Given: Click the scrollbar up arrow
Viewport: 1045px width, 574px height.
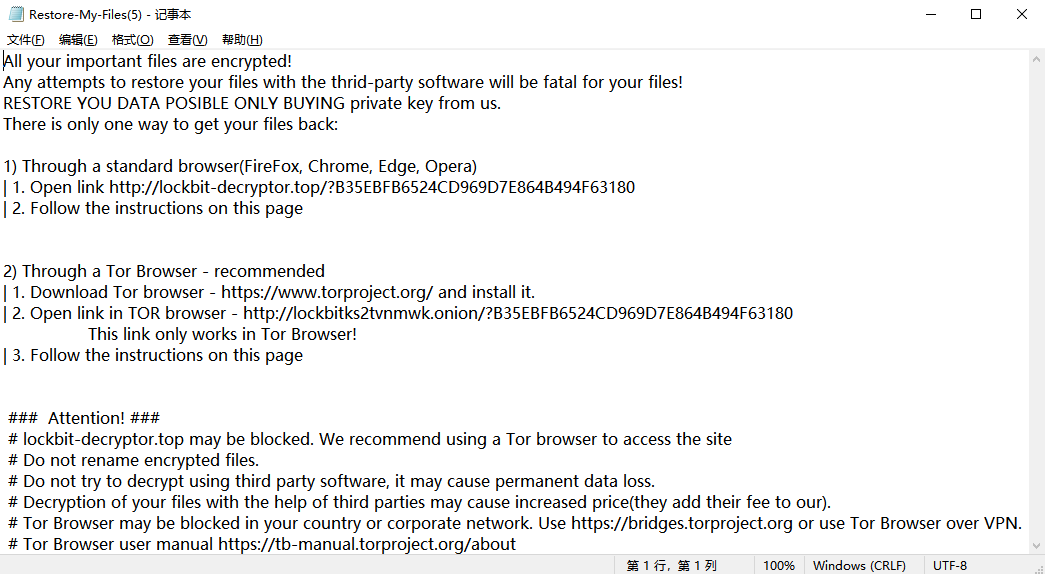Looking at the screenshot, I should 1036,59.
